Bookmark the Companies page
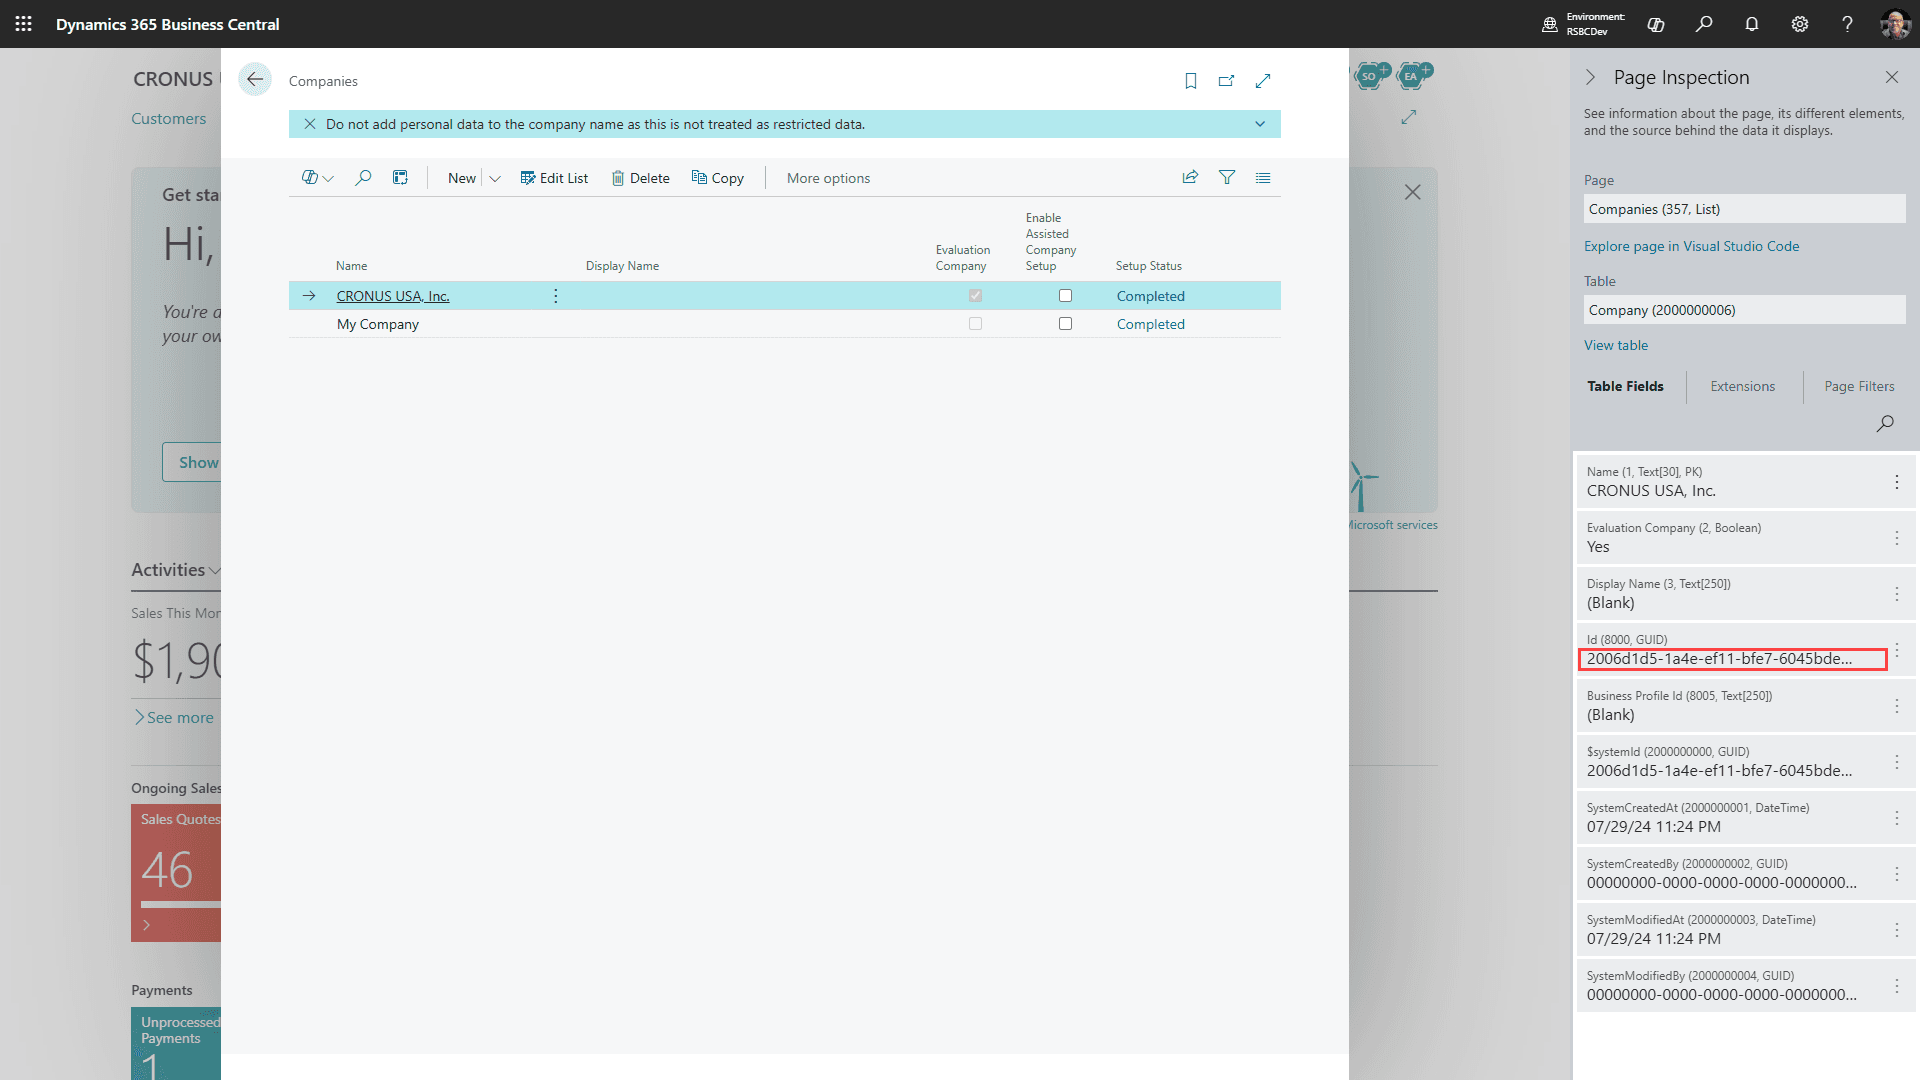This screenshot has width=1920, height=1080. click(1190, 81)
